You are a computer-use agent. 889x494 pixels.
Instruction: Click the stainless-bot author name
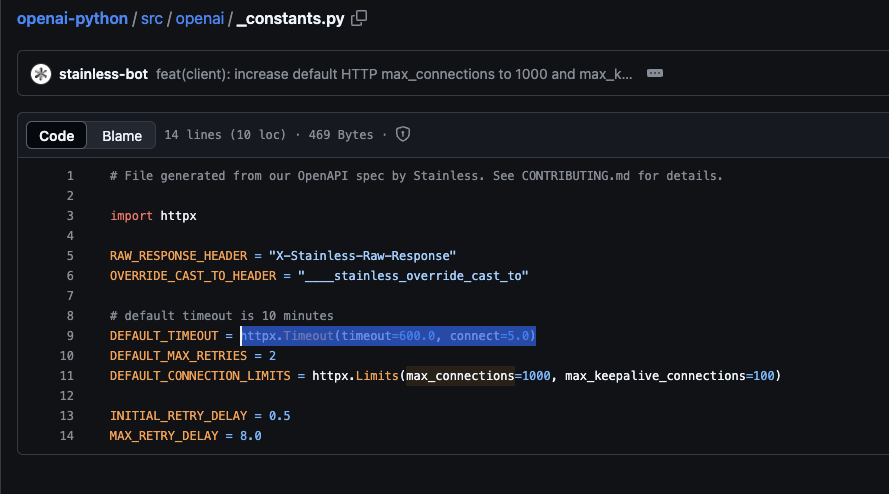[103, 74]
